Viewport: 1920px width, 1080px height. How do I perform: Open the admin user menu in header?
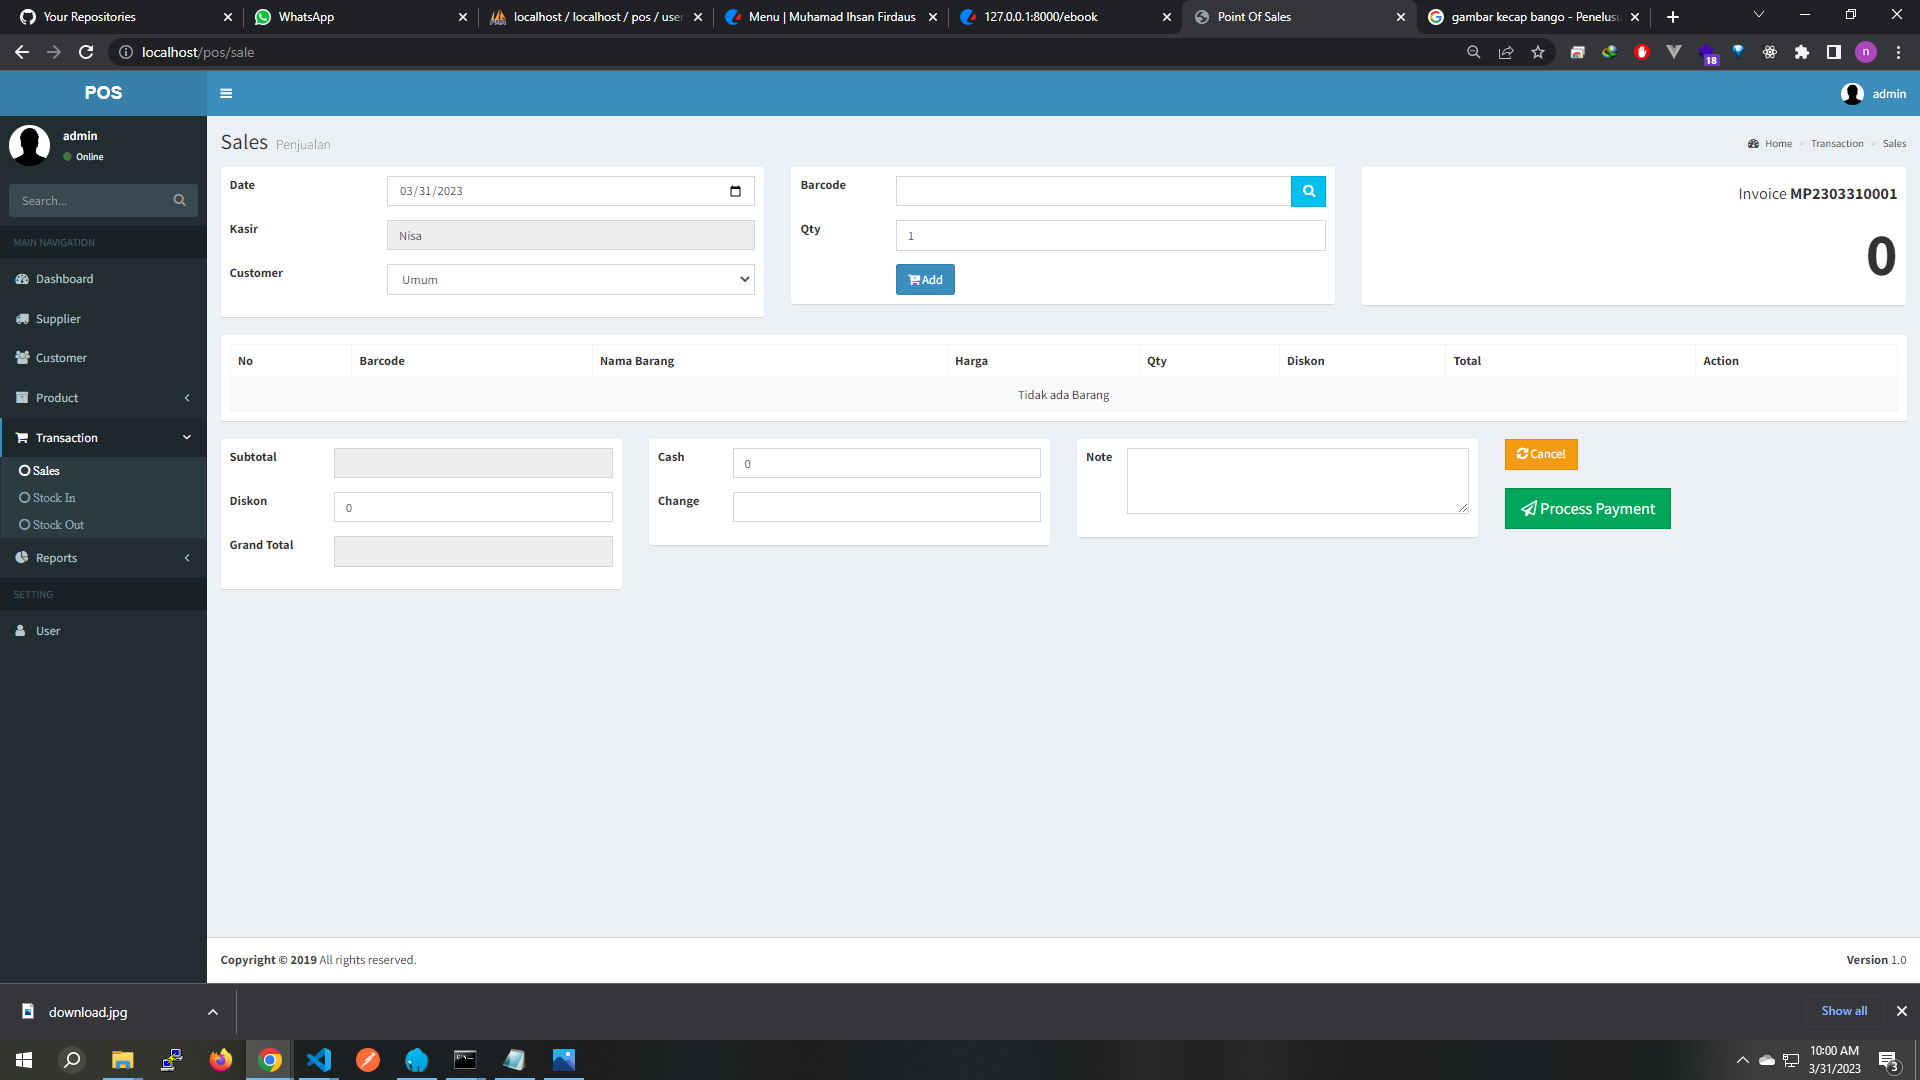pos(1873,93)
